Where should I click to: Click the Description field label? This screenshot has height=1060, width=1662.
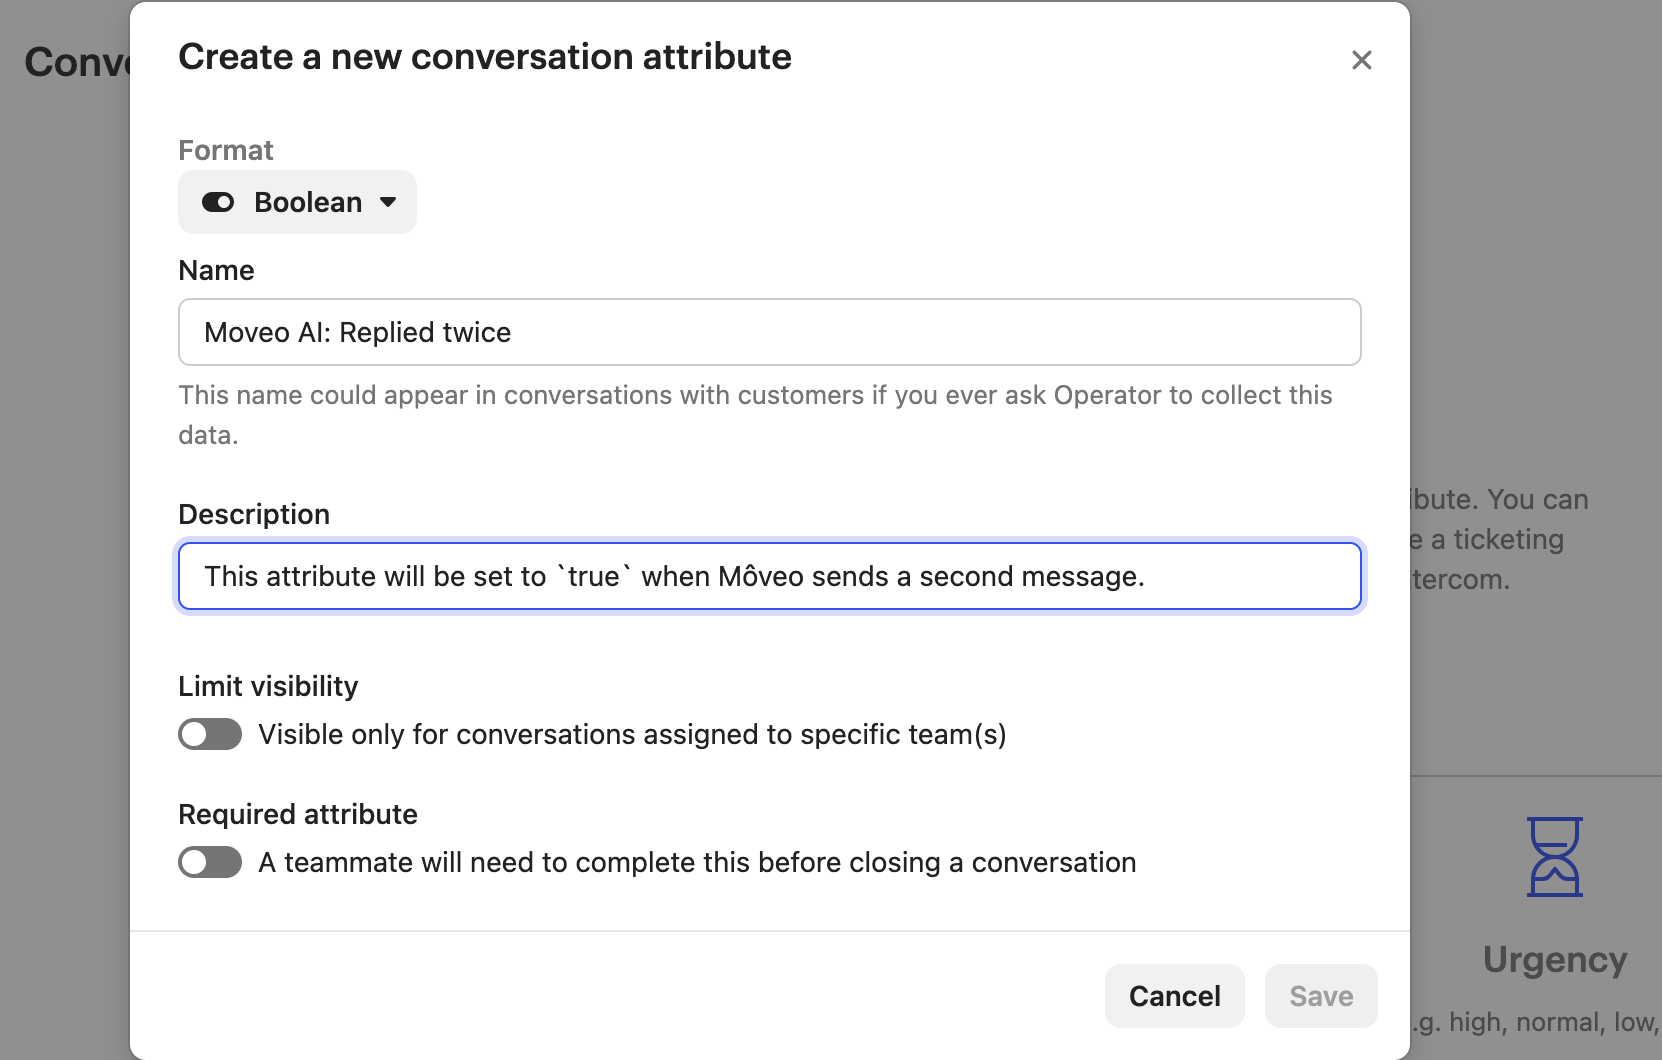[x=254, y=514]
